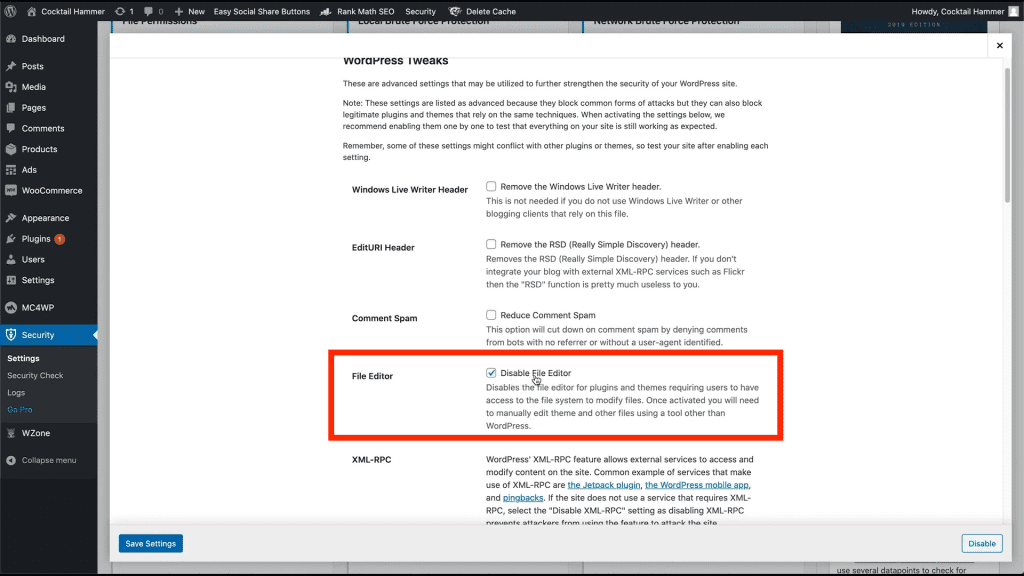Viewport: 1024px width, 576px height.
Task: Close the WordPress Tweaks modal
Action: pyautogui.click(x=999, y=45)
